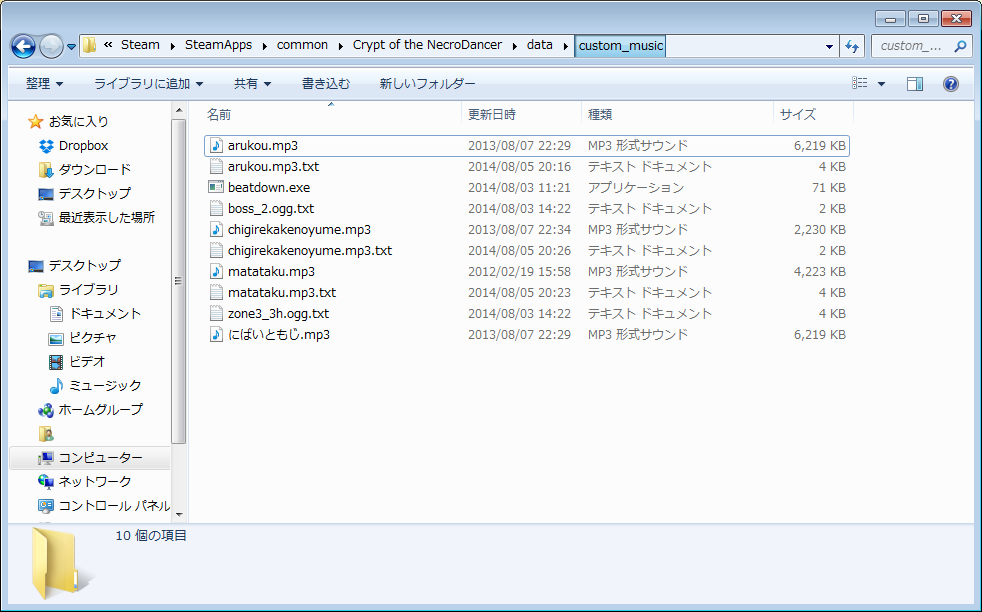This screenshot has width=982, height=612.
Task: Open the ライブラリに追加 menu
Action: pyautogui.click(x=148, y=83)
